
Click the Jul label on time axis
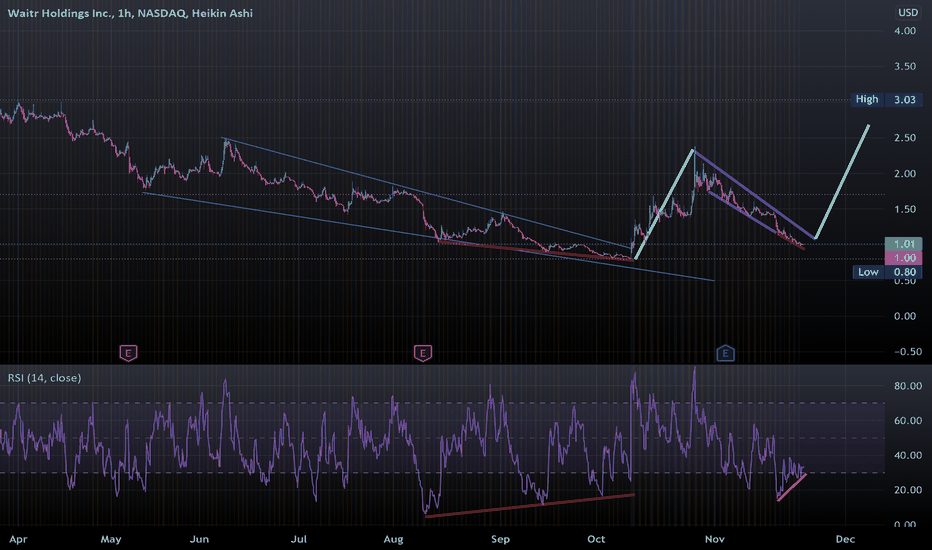click(x=298, y=539)
